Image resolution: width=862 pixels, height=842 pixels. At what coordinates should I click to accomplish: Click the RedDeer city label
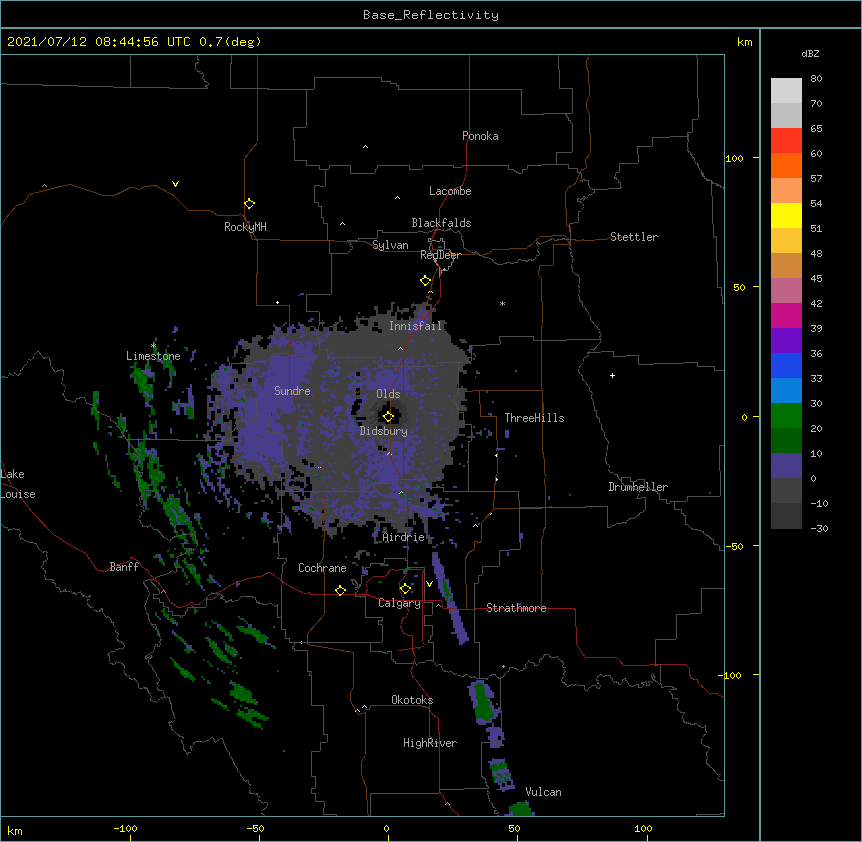440,255
